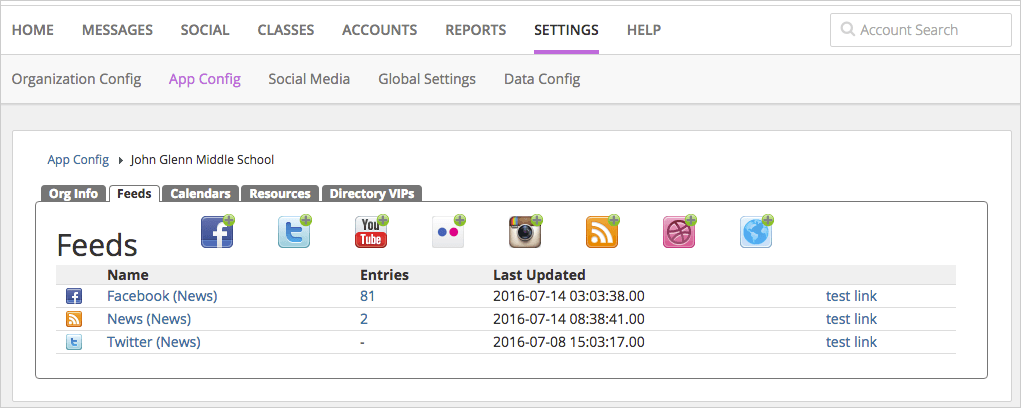Image resolution: width=1021 pixels, height=408 pixels.
Task: Add a new Flickr feed
Action: tap(448, 232)
